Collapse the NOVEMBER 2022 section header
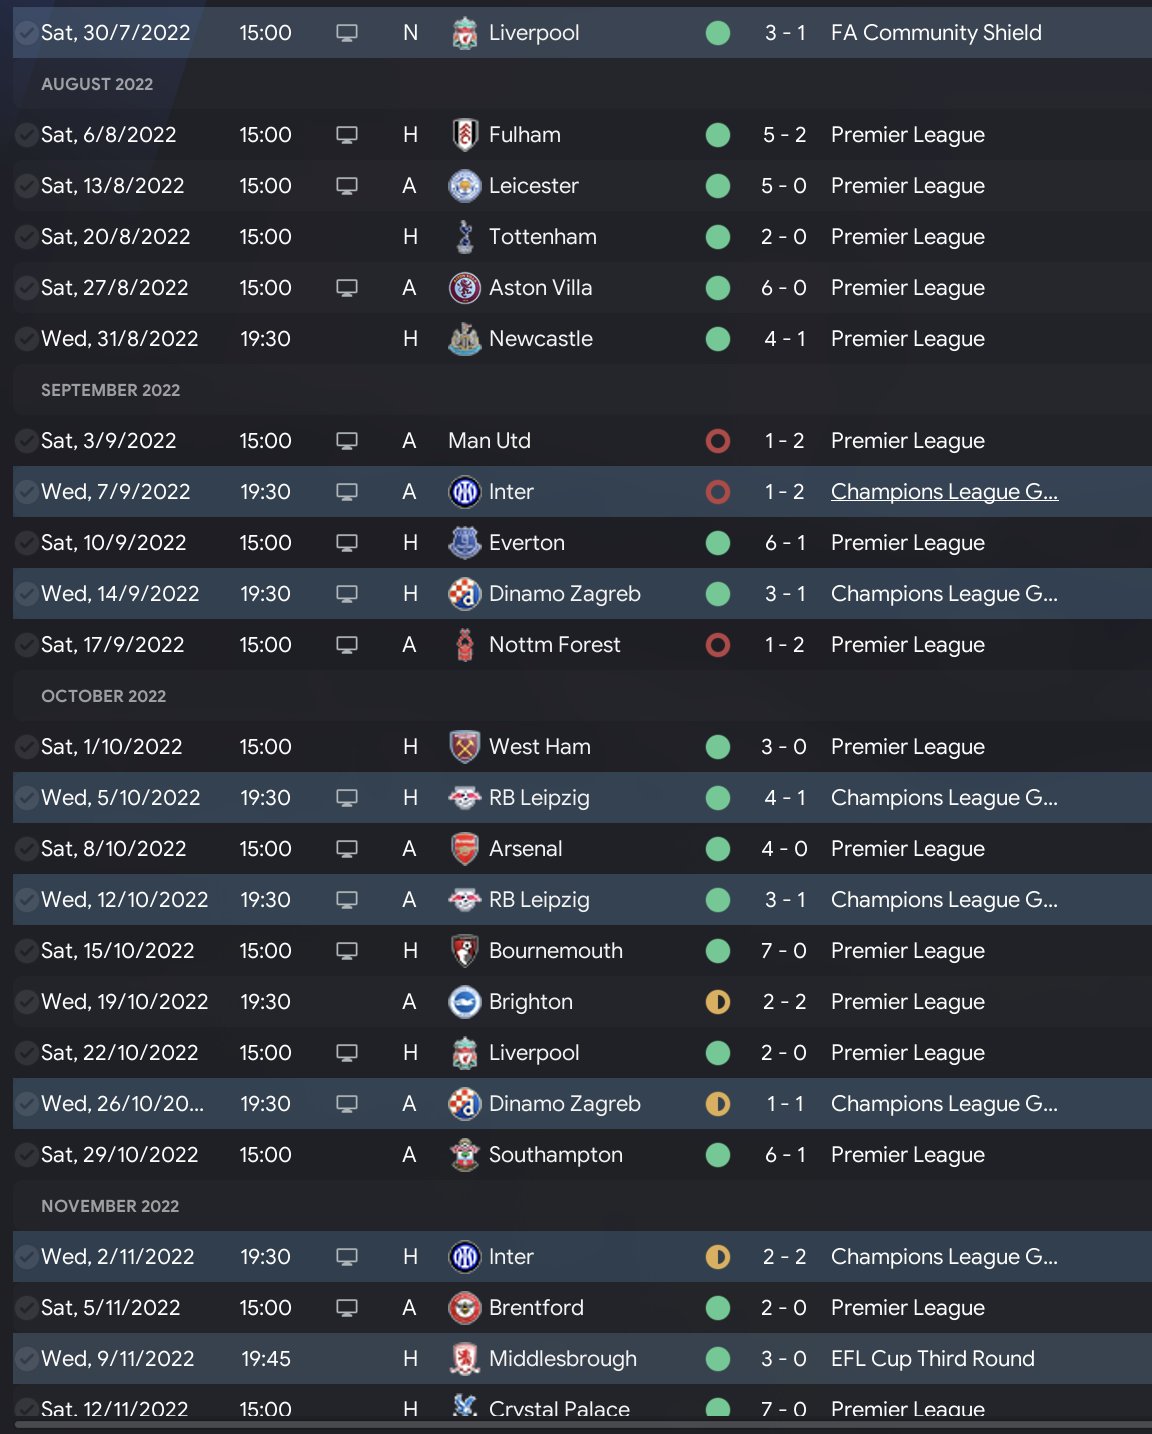Viewport: 1152px width, 1434px height. click(110, 1206)
